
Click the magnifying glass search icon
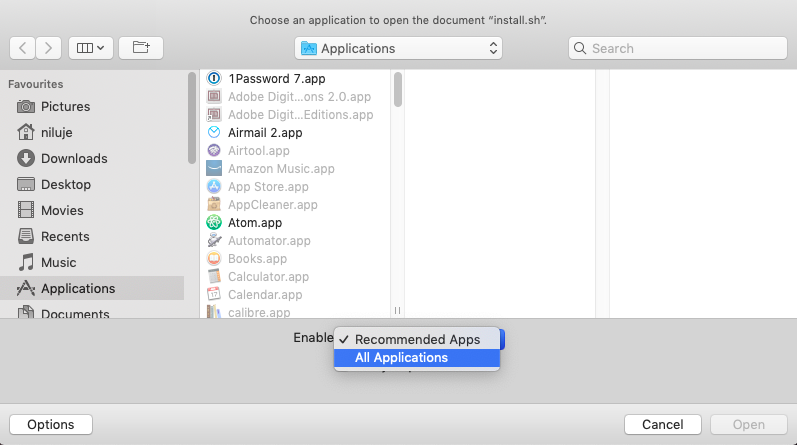[x=579, y=48]
